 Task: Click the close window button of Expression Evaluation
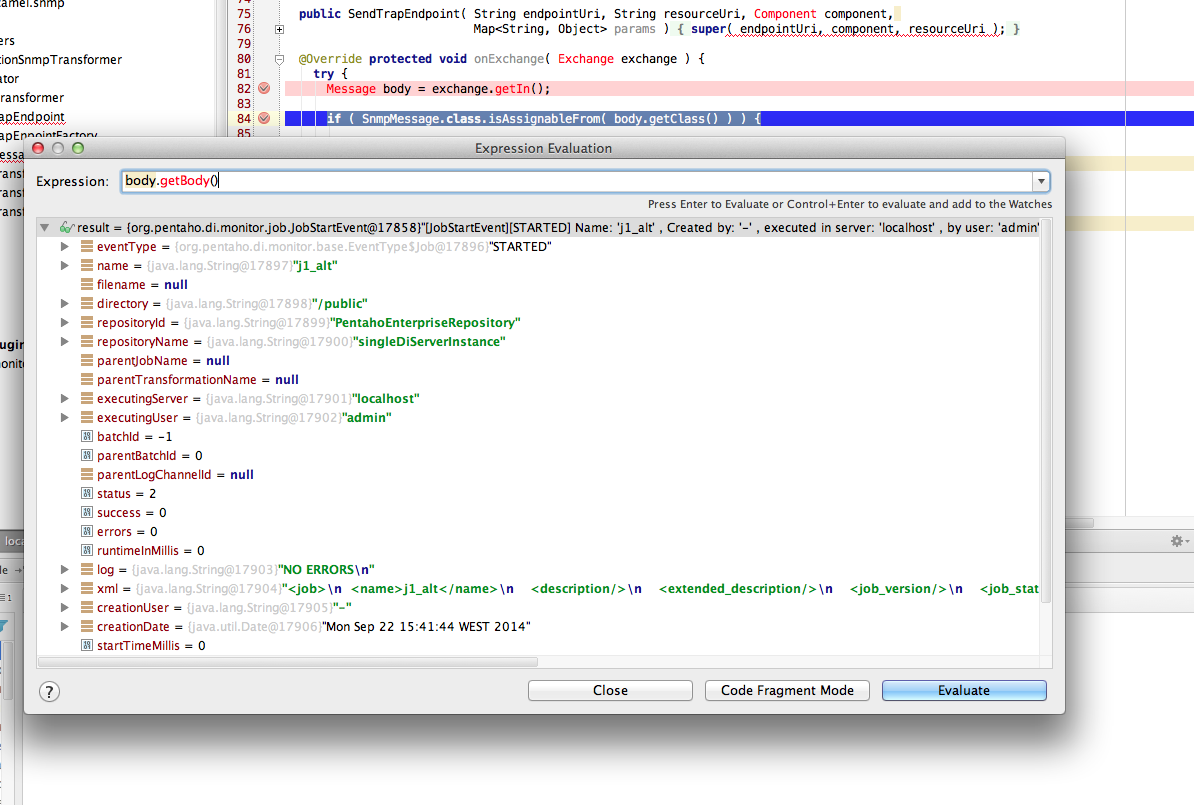pyautogui.click(x=38, y=148)
